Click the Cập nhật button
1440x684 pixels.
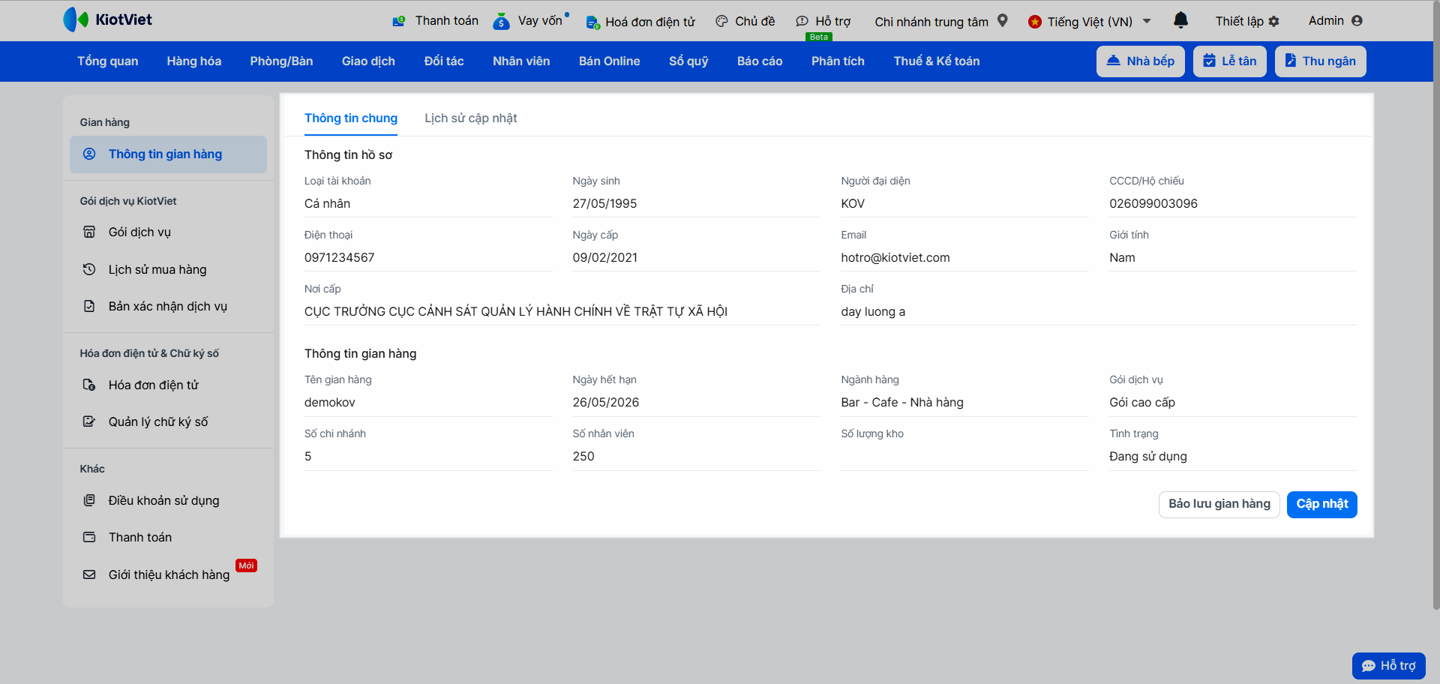coord(1322,504)
